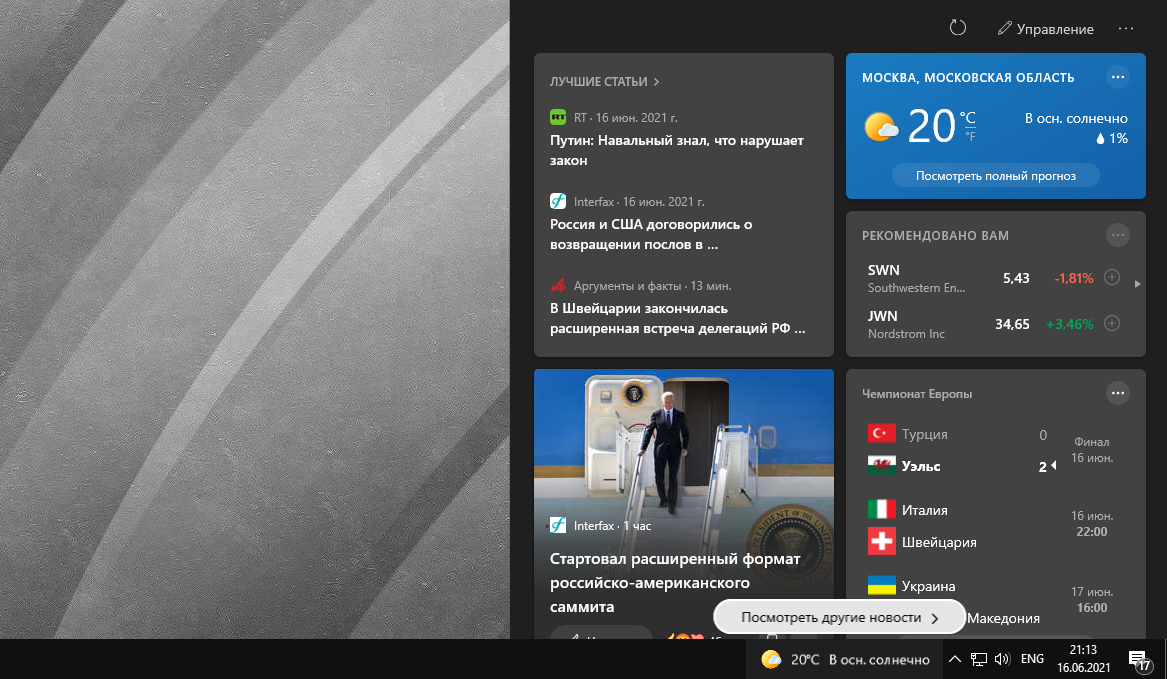
Task: Click the Ukraine flag icon
Action: coord(881,585)
